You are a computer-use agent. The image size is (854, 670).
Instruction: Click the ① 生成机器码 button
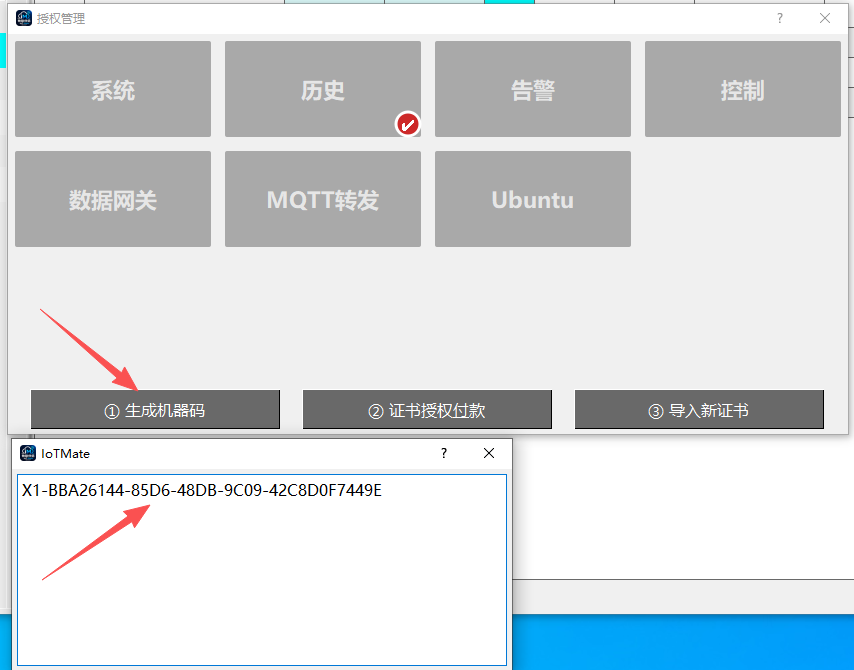tap(155, 410)
